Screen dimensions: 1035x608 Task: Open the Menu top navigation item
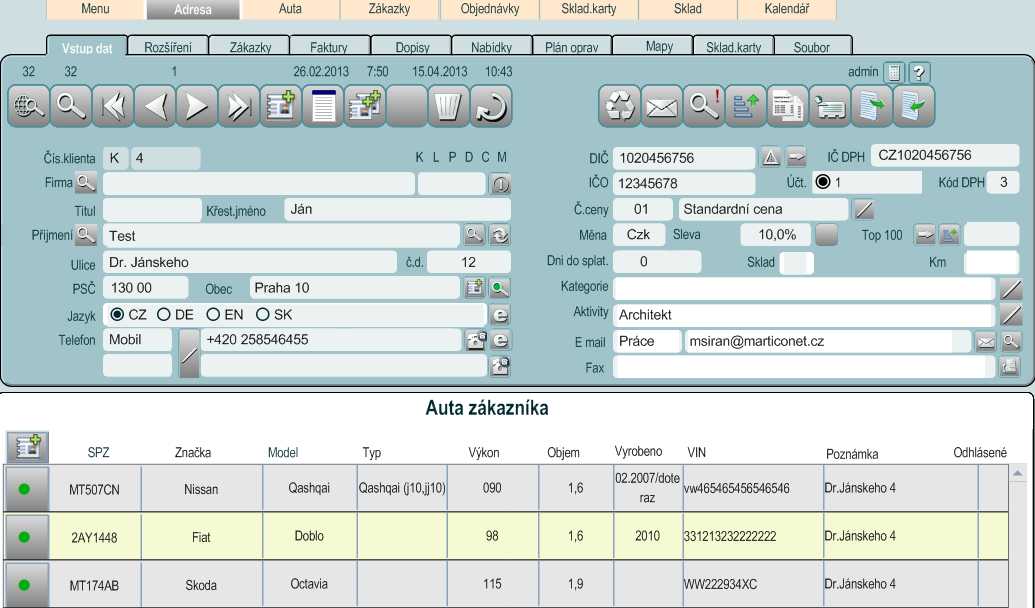click(96, 9)
